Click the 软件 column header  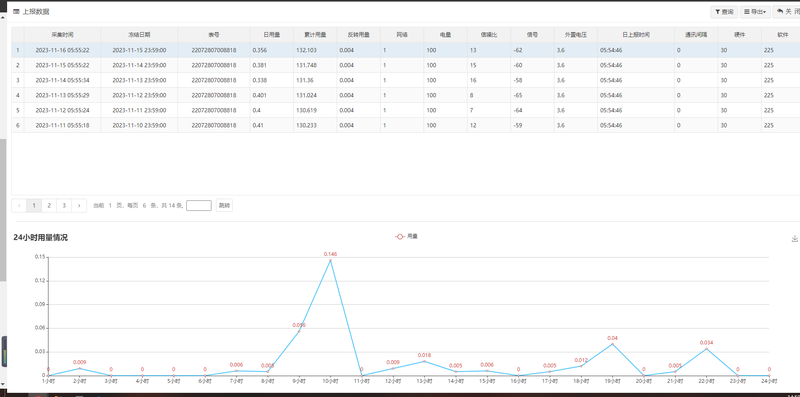(782, 35)
